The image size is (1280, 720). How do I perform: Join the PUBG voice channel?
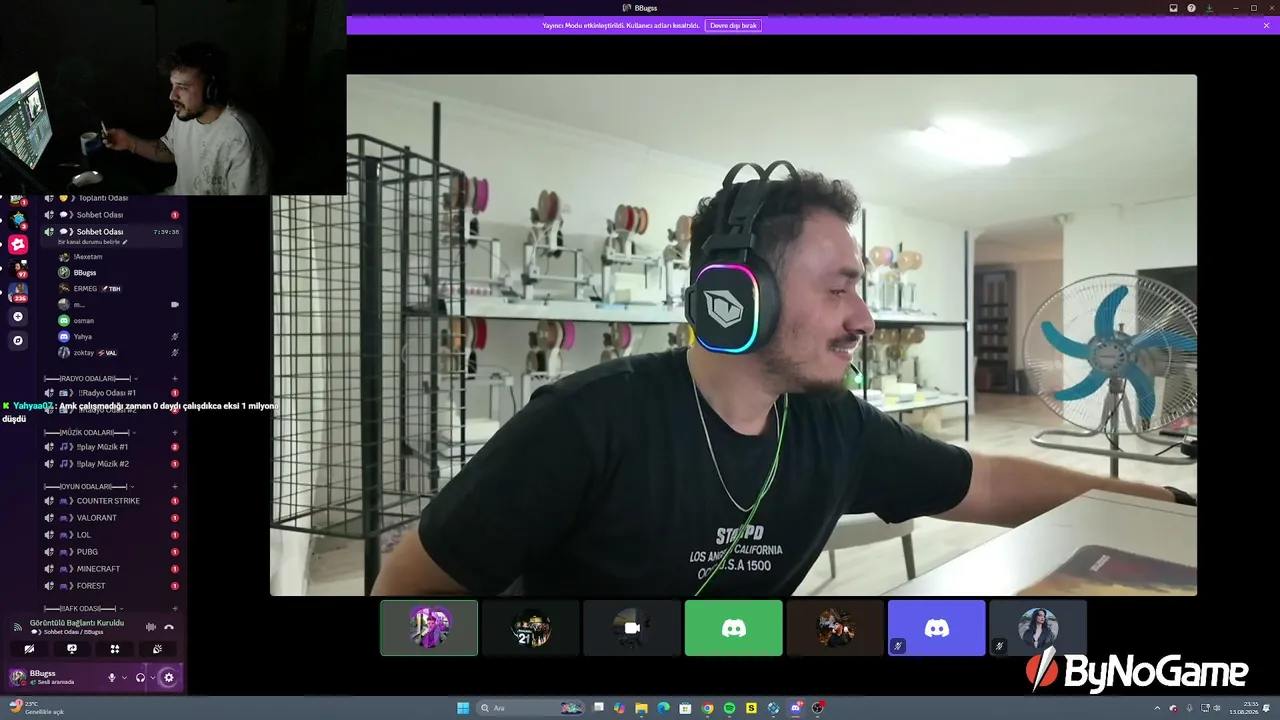pos(112,552)
